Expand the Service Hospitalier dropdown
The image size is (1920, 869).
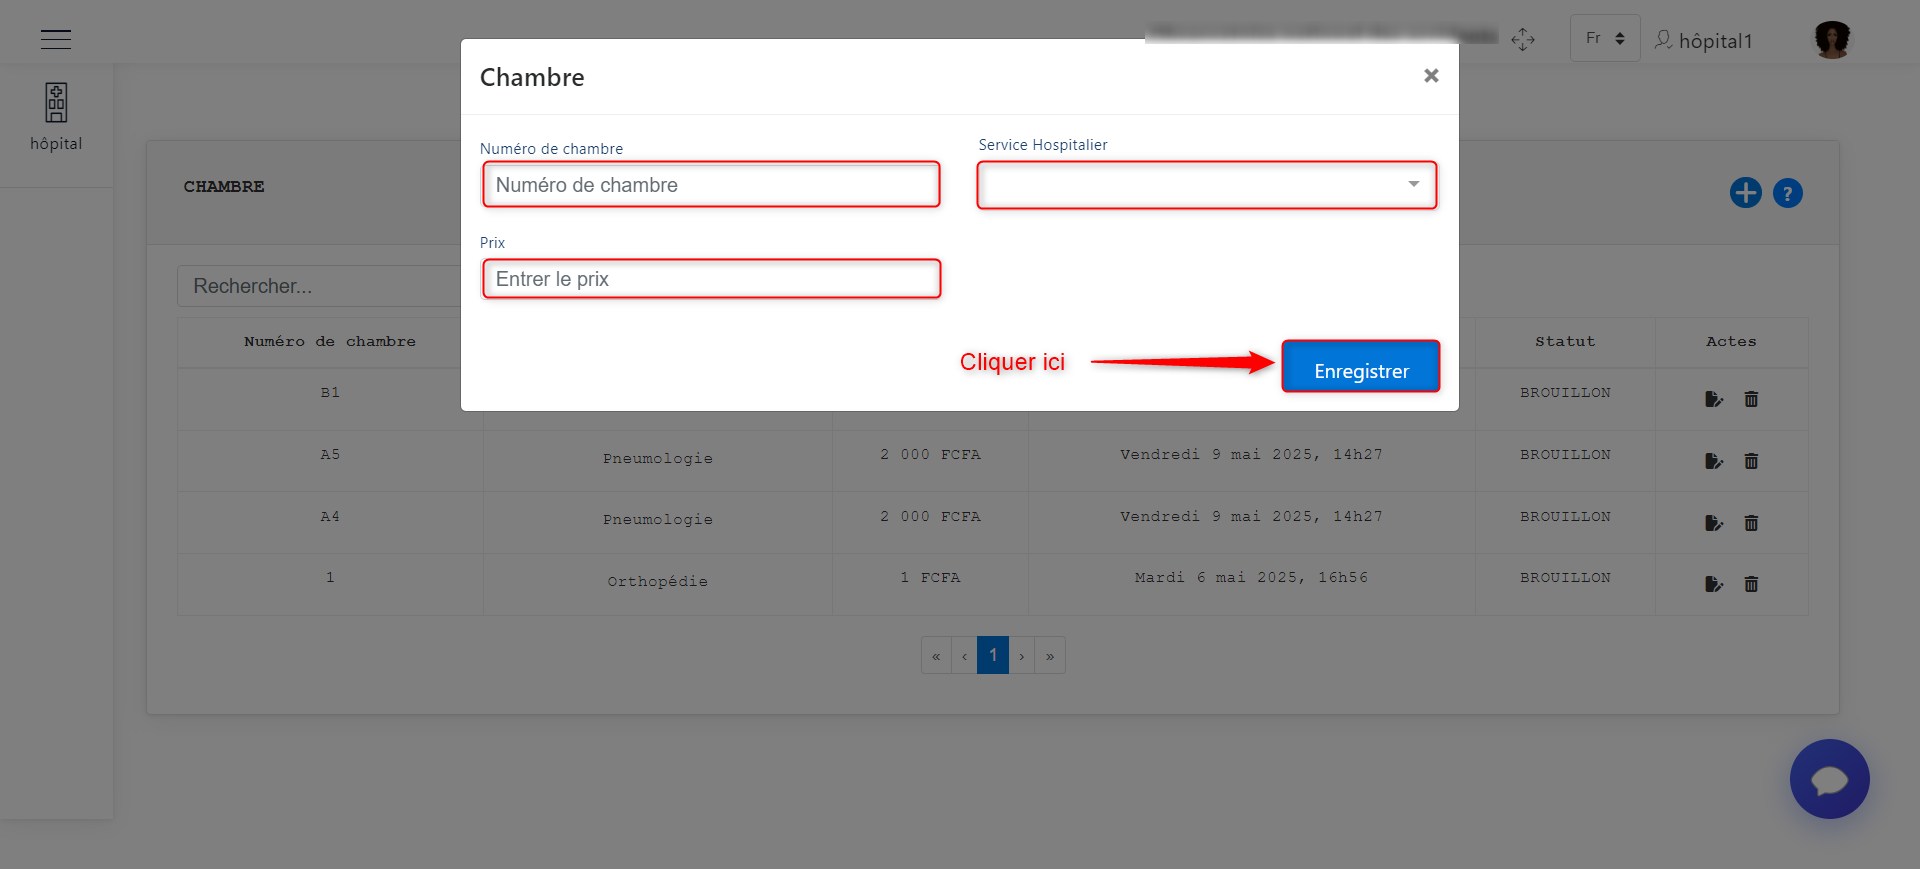(x=1207, y=185)
